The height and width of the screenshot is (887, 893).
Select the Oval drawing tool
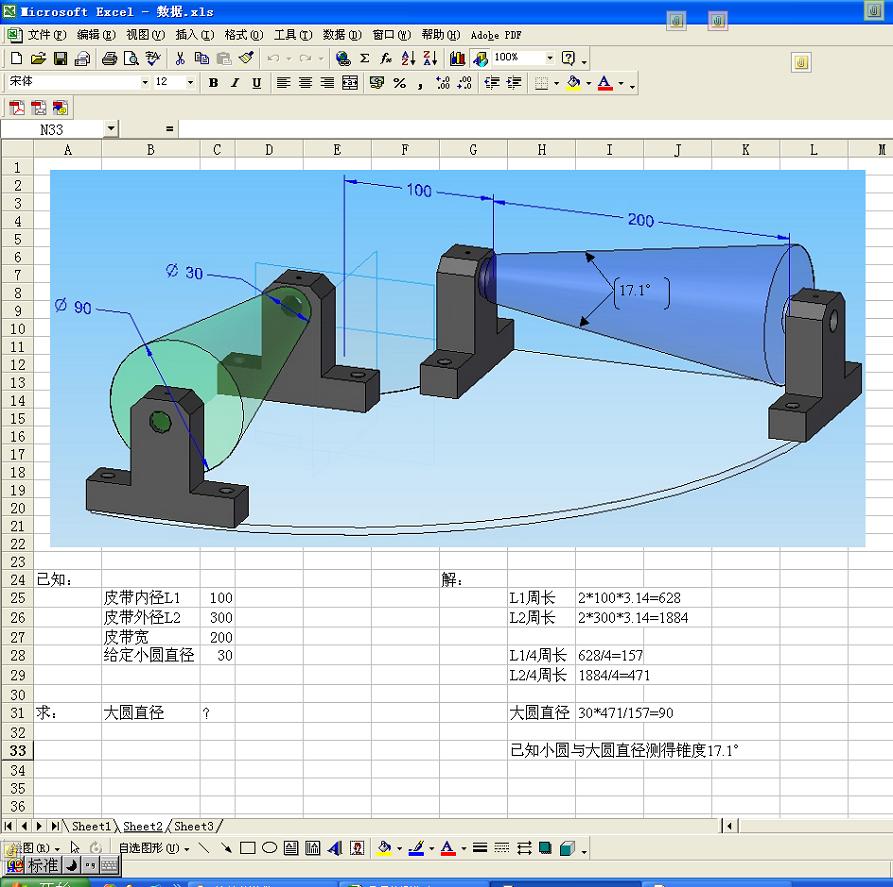coord(269,848)
